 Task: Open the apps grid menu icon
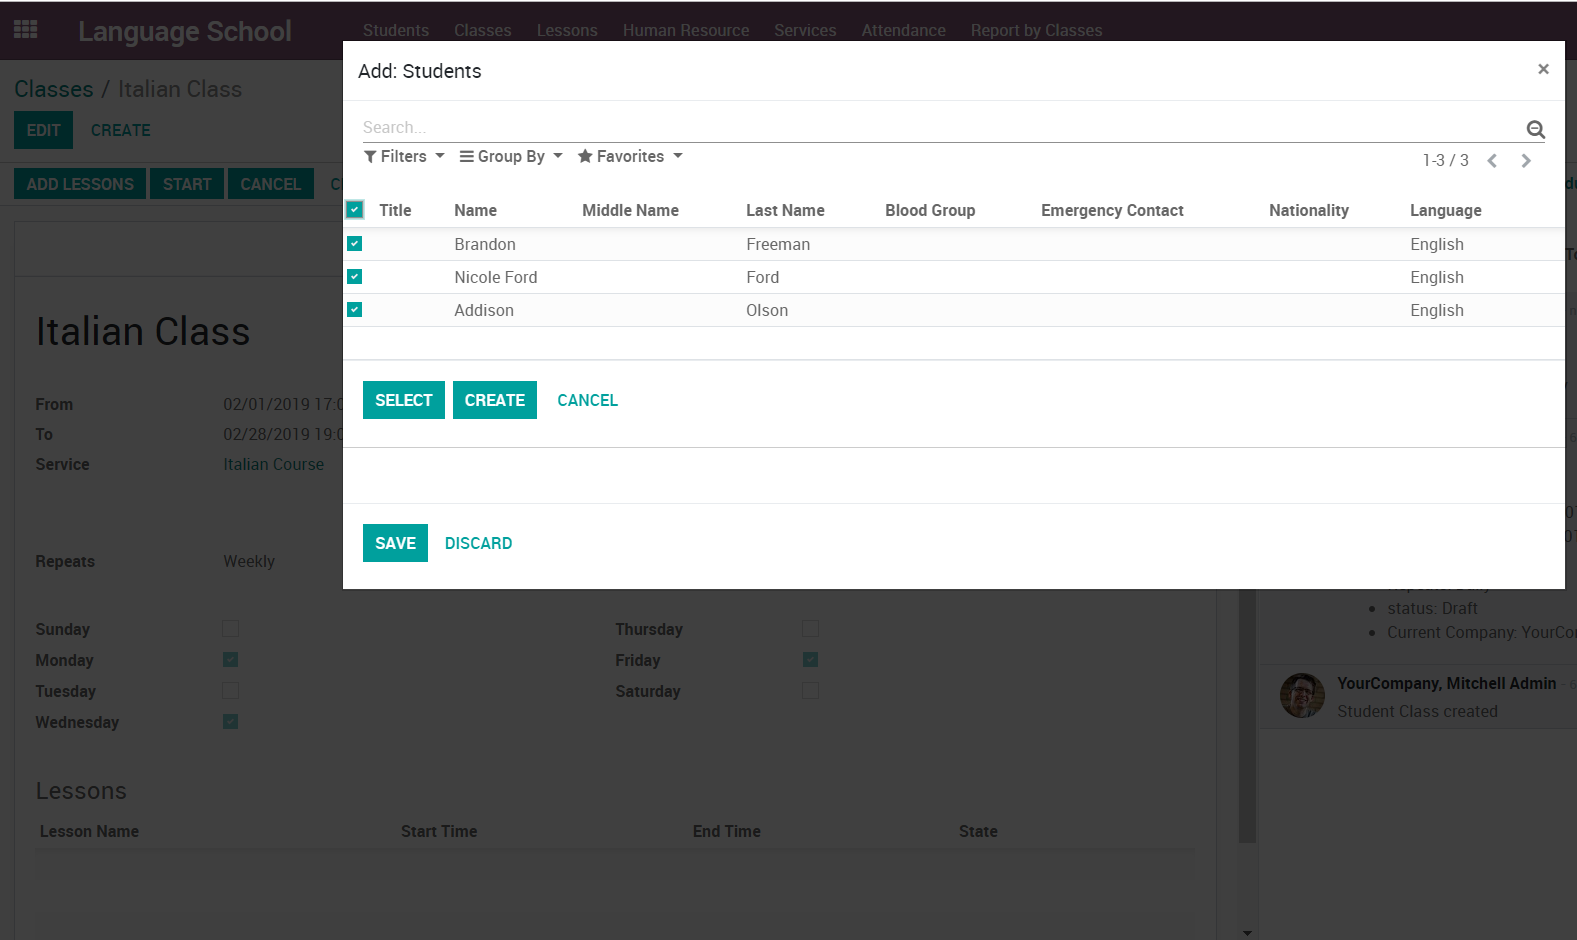tap(26, 30)
